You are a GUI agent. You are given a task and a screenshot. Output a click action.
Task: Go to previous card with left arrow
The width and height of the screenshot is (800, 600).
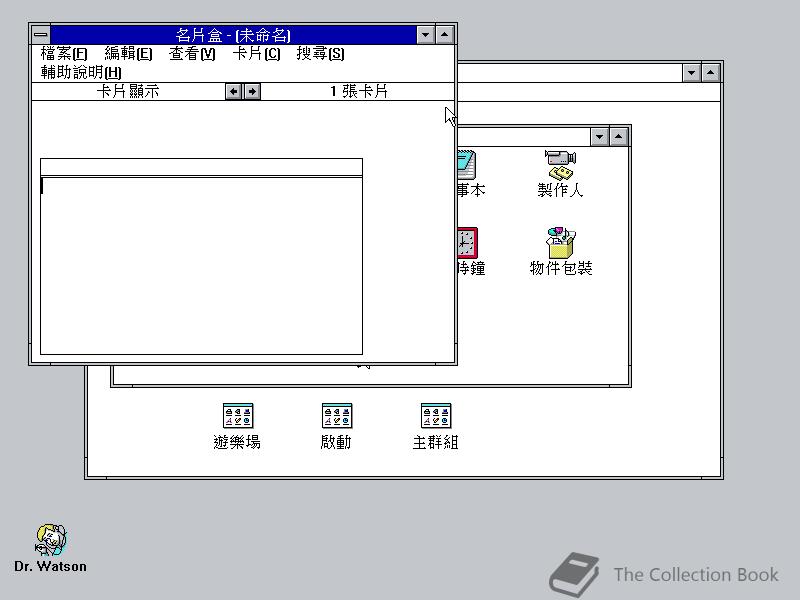click(x=234, y=91)
